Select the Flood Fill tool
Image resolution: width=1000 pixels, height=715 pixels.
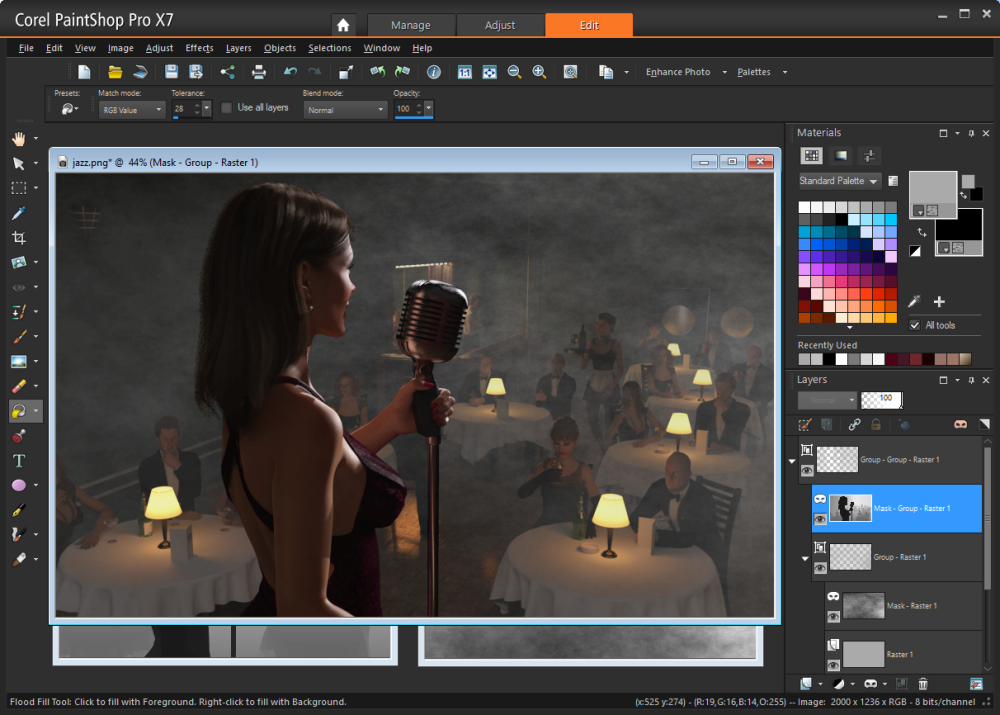[18, 411]
